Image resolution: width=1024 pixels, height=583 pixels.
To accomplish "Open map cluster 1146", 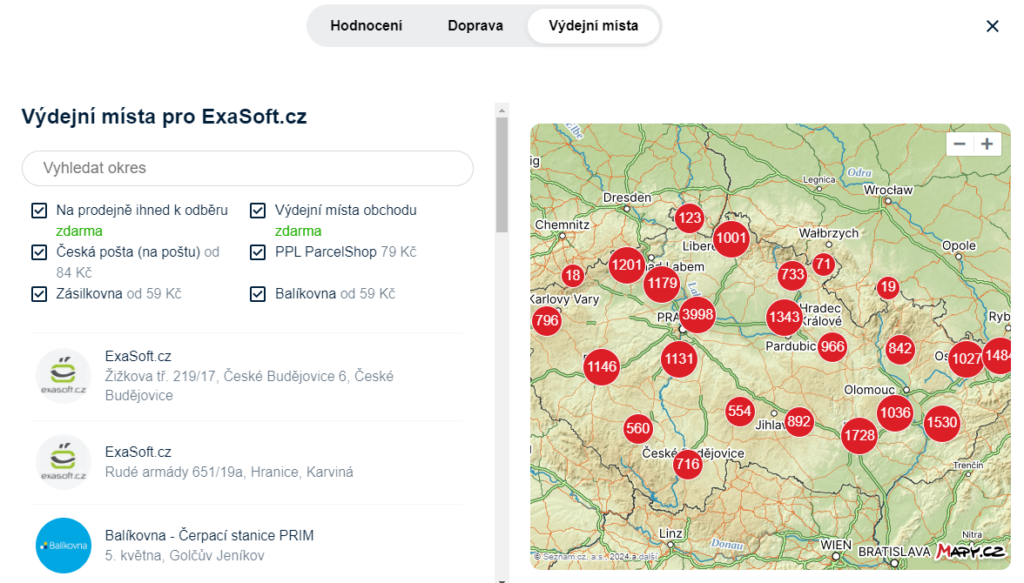I will pyautogui.click(x=601, y=366).
